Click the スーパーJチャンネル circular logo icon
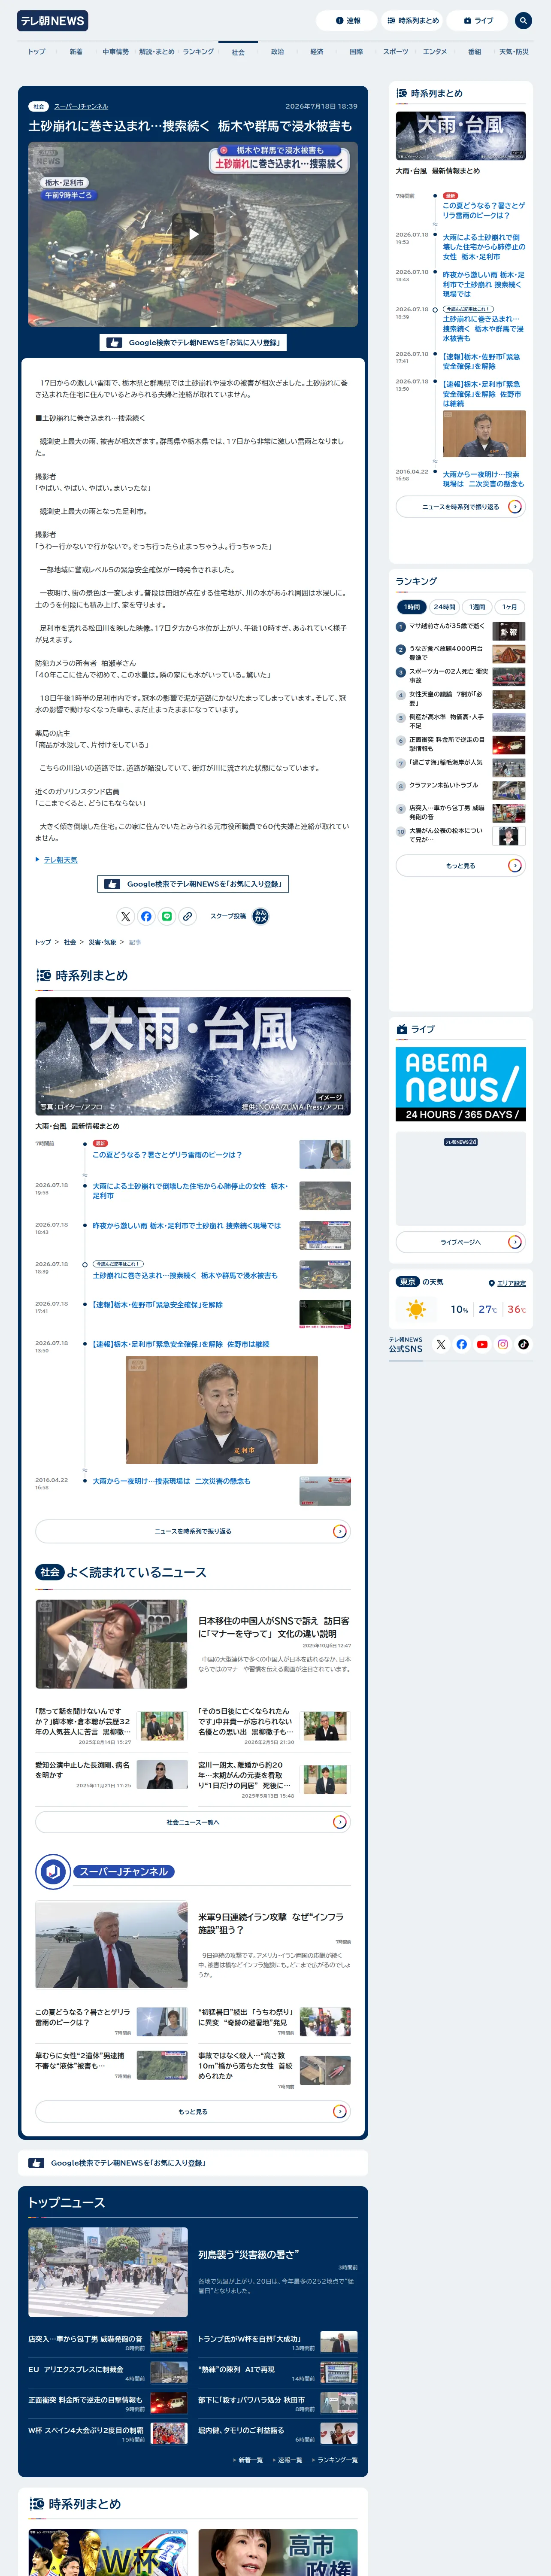 point(53,1871)
